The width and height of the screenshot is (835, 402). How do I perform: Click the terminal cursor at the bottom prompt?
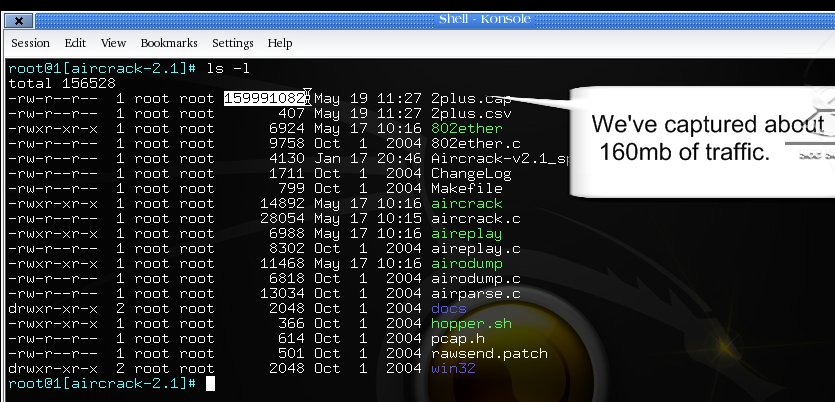[210, 383]
